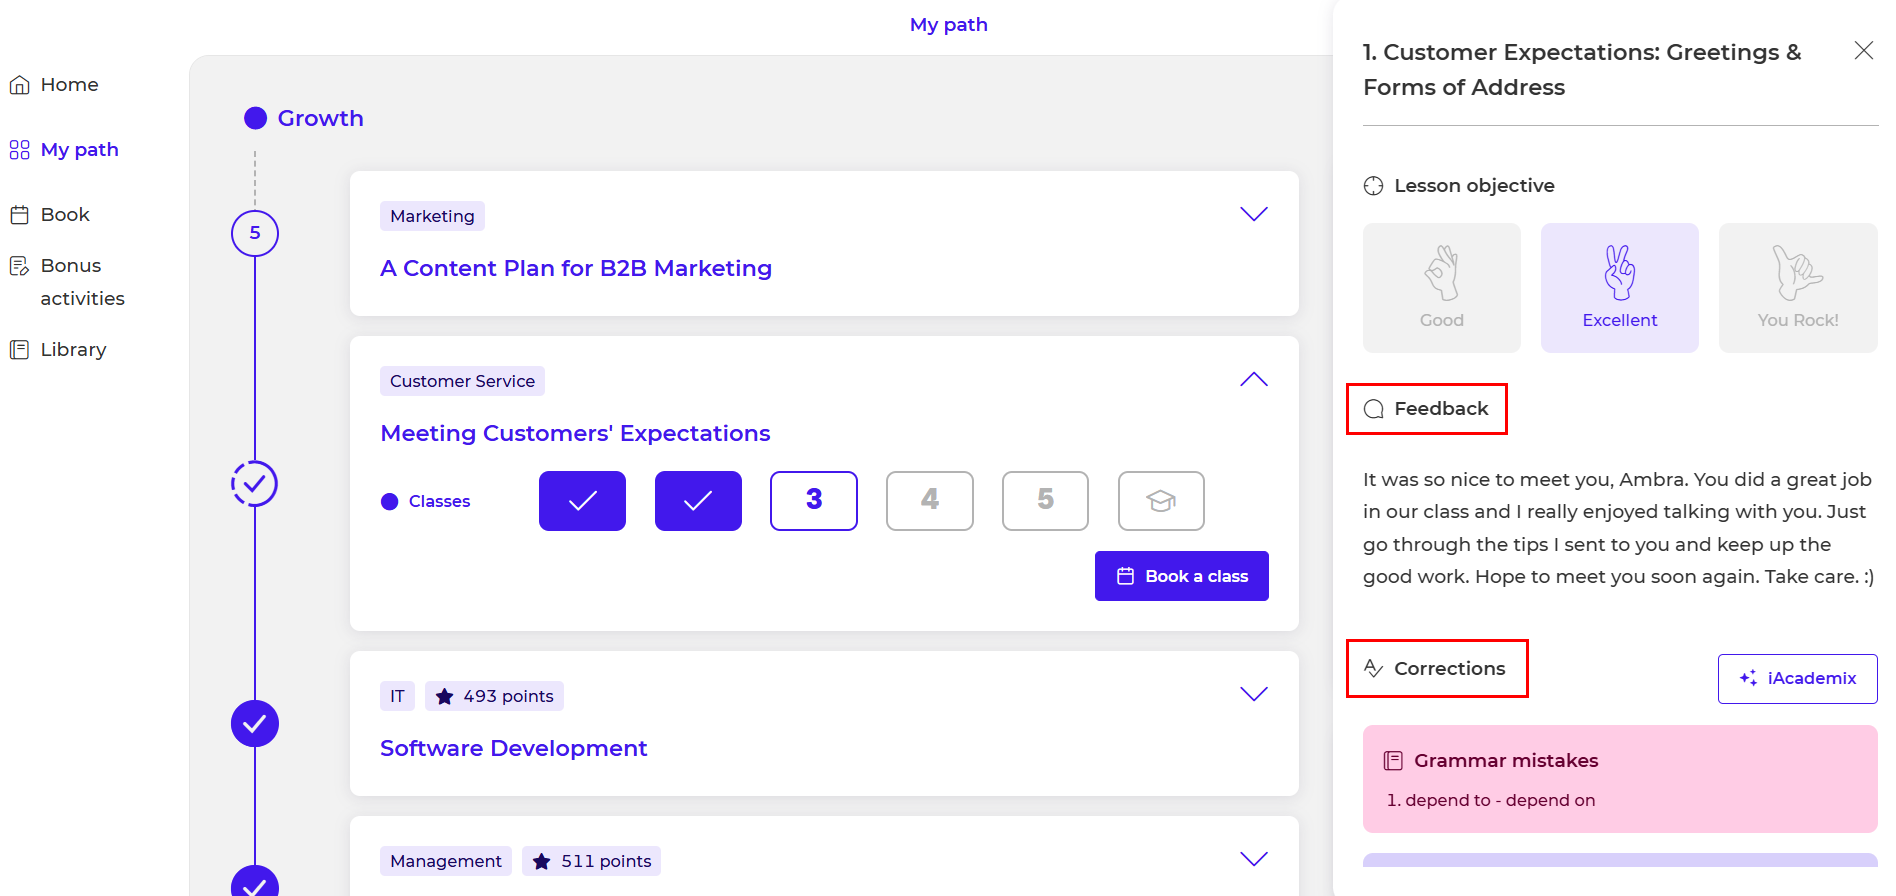Click the Software Development completed timeline checkmark
1896x896 pixels.
pos(255,723)
